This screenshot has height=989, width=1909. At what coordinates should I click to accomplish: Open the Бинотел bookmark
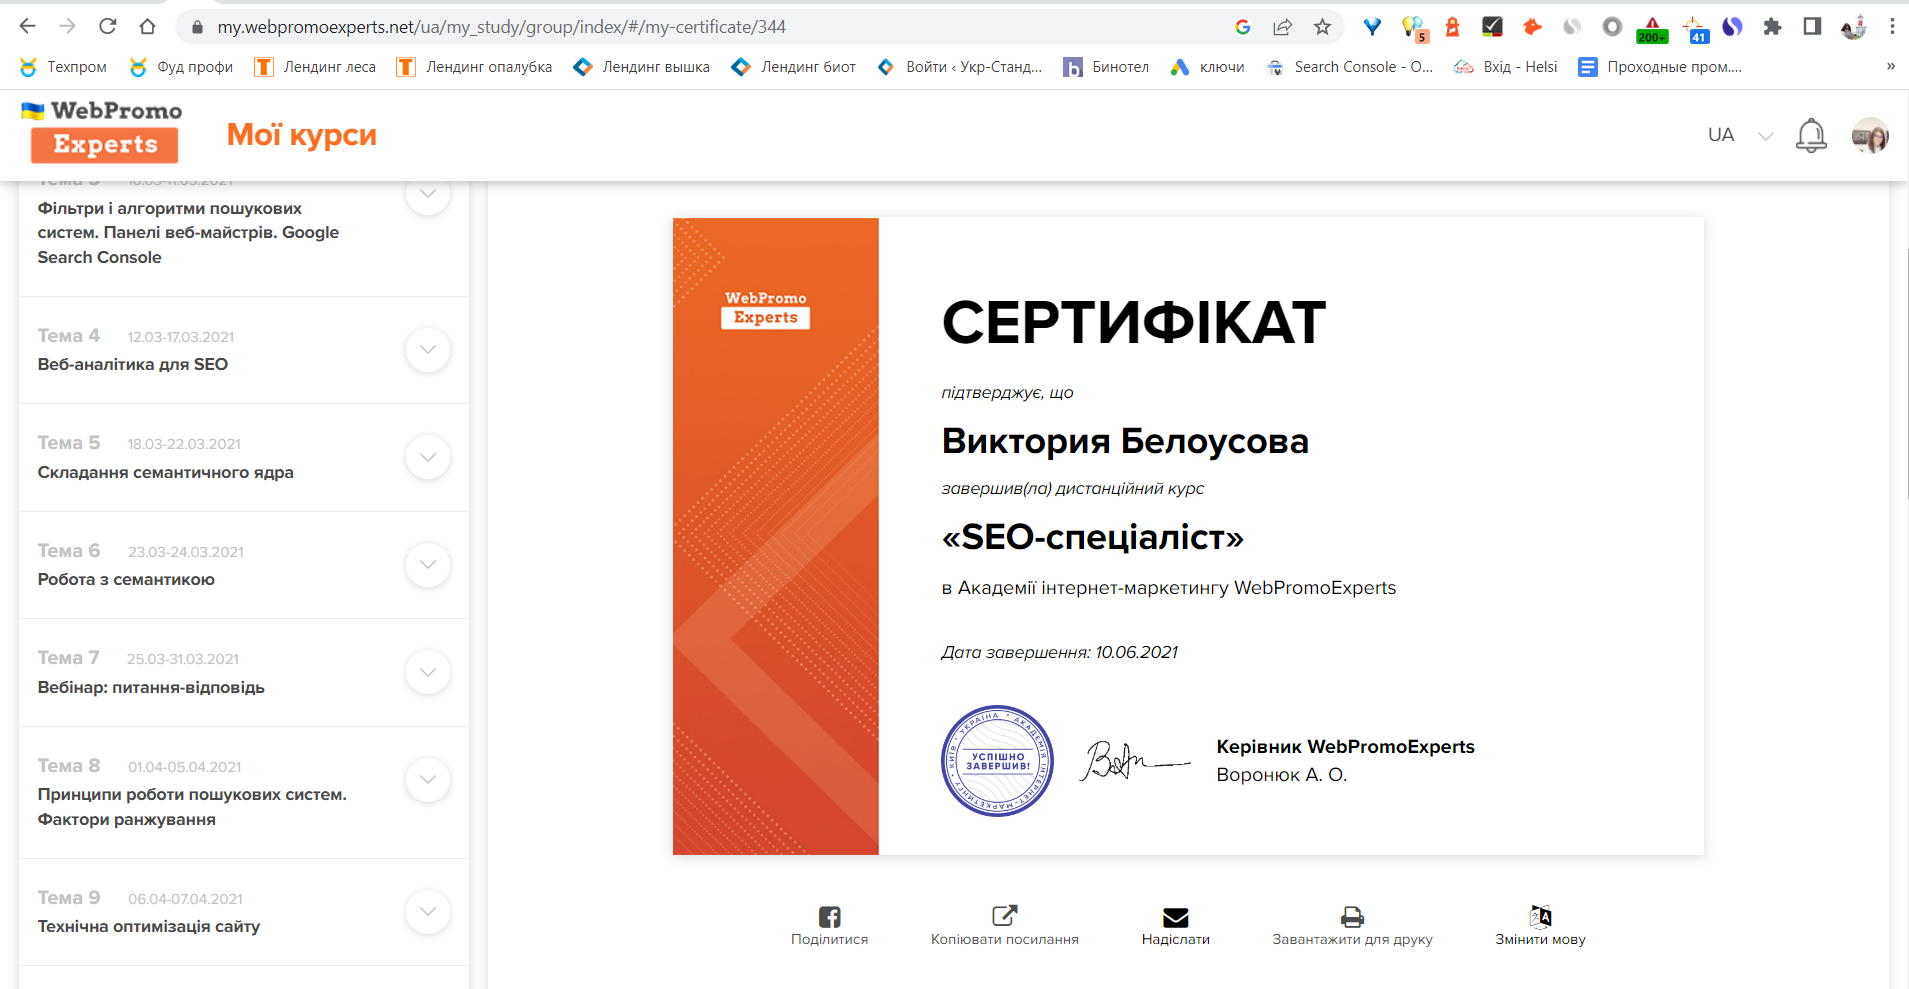coord(1106,67)
